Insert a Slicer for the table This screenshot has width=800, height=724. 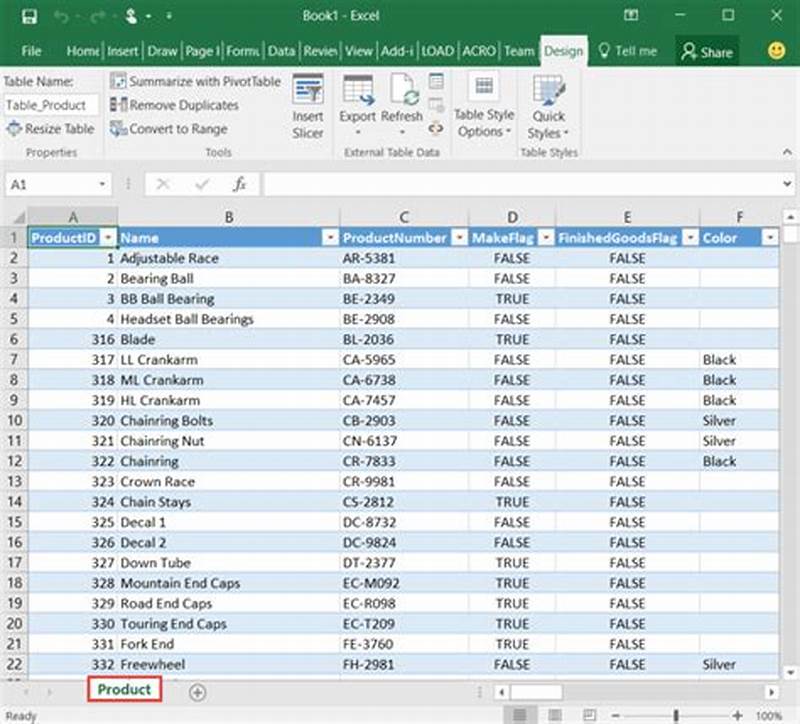point(307,104)
